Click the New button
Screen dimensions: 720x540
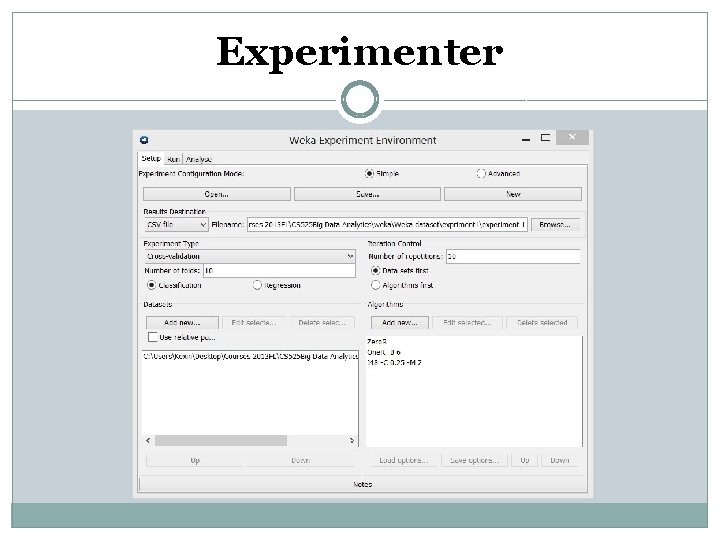[513, 194]
